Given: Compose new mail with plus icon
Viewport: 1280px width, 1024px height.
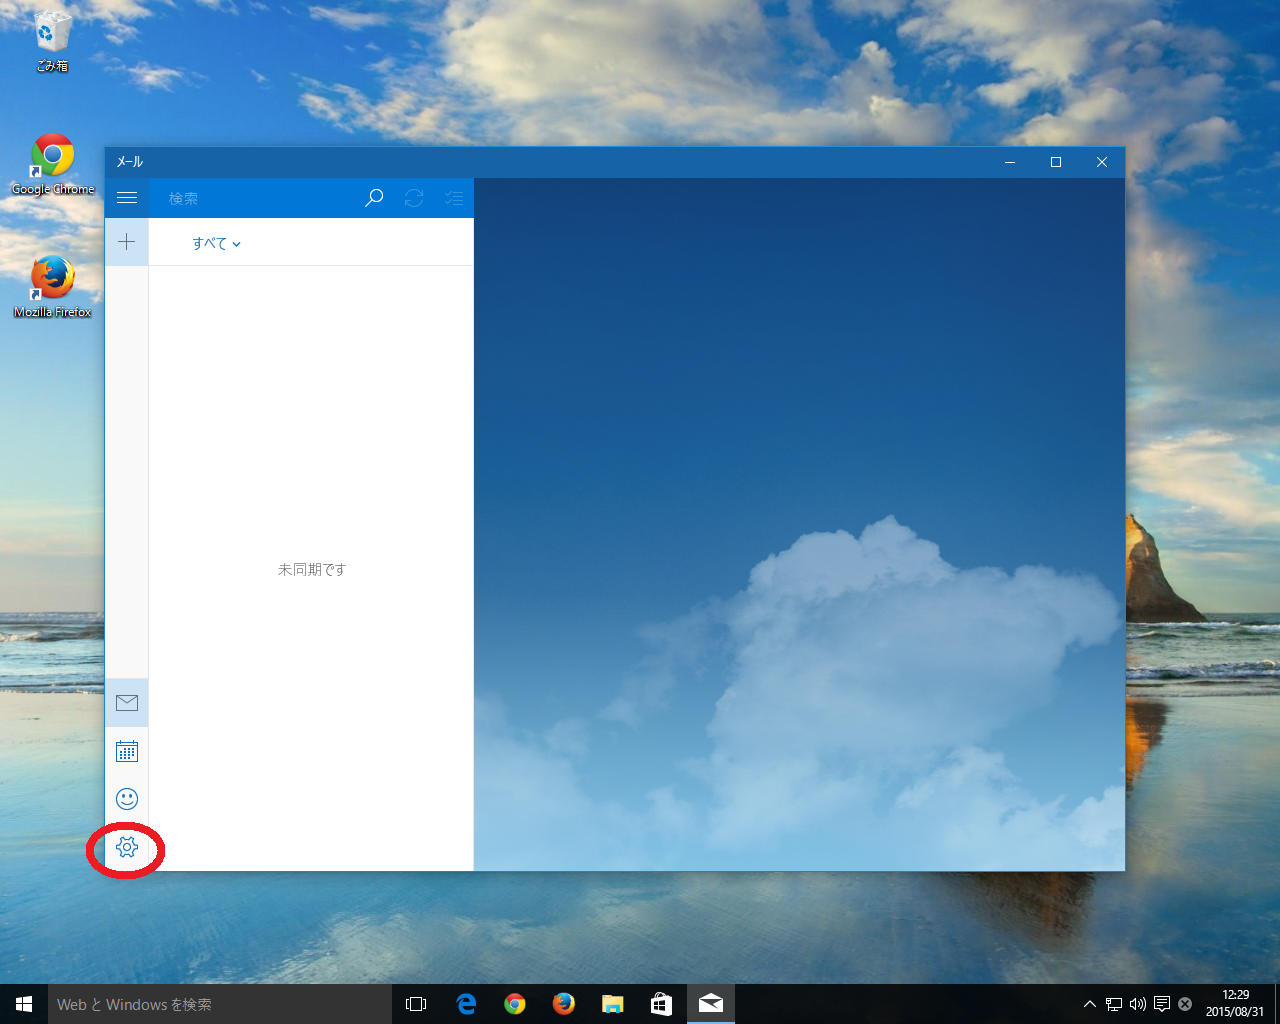Looking at the screenshot, I should click(127, 242).
